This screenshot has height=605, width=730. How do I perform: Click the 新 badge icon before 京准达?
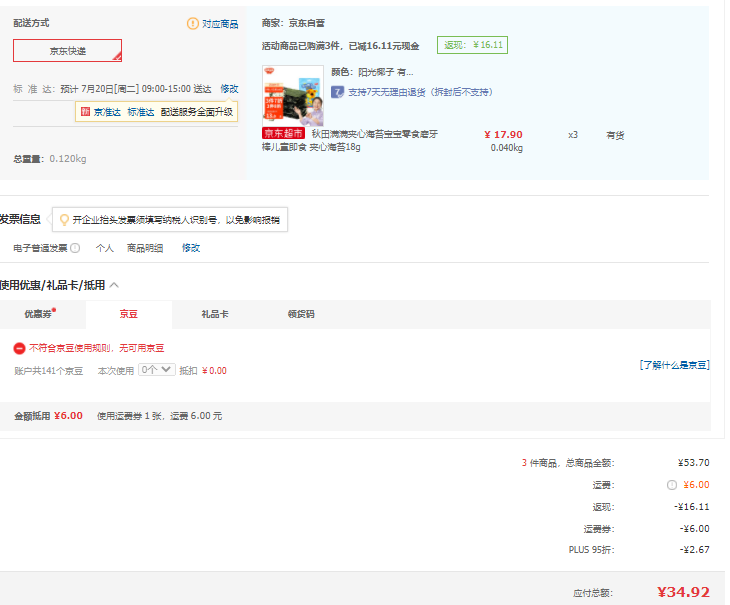[x=85, y=112]
